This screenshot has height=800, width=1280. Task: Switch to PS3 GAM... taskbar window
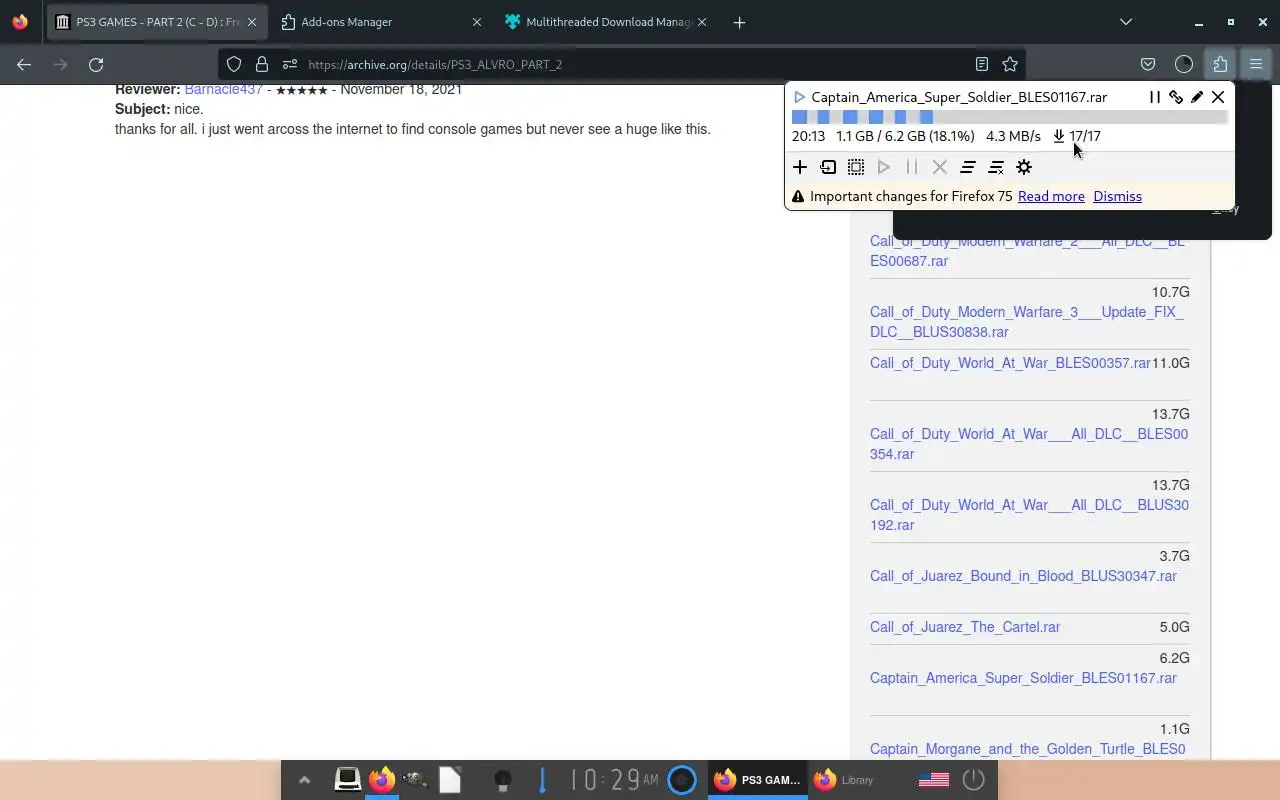[x=758, y=780]
